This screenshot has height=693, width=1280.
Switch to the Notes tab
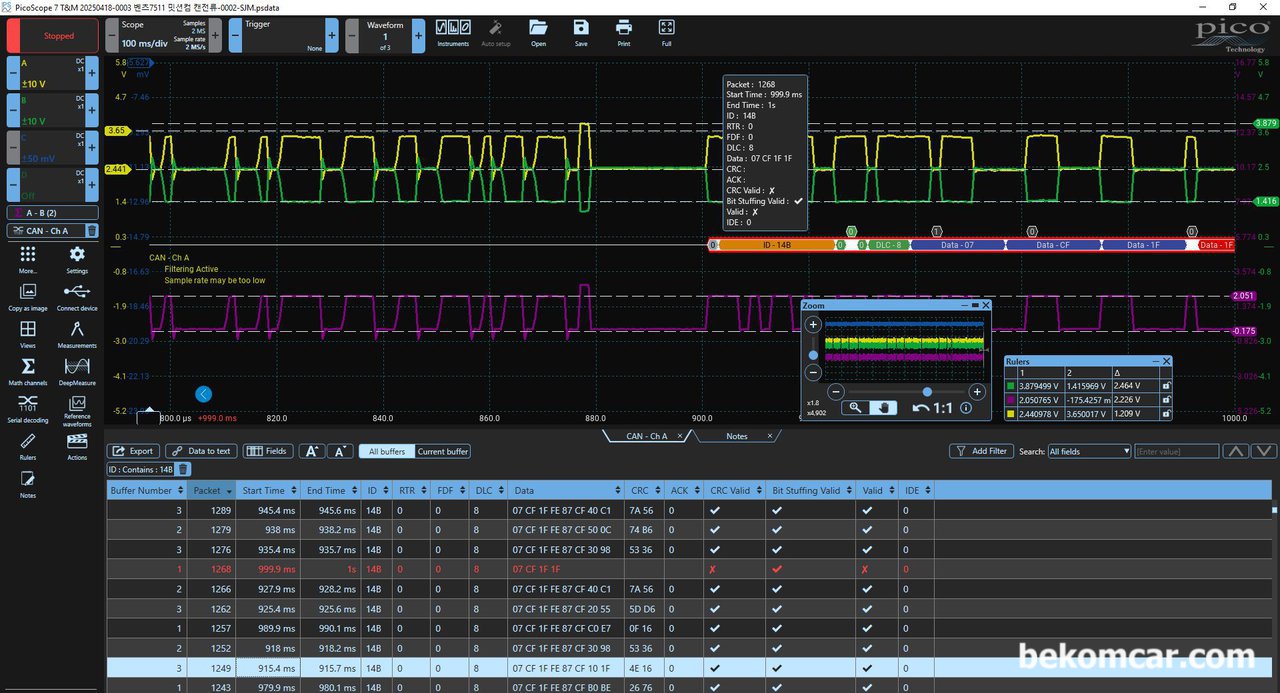(x=737, y=436)
